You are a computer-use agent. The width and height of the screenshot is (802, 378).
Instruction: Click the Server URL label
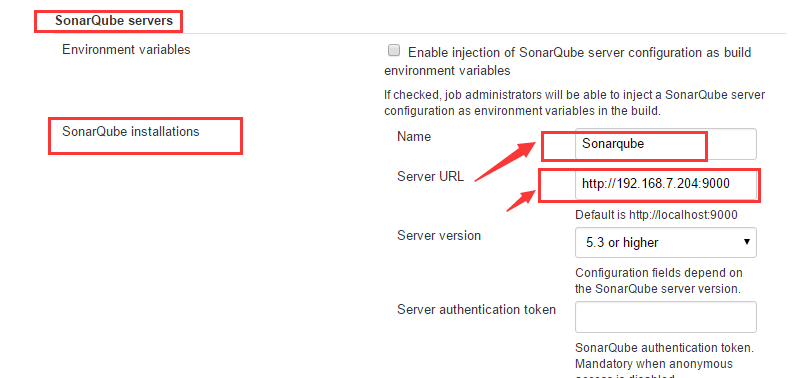pos(430,176)
